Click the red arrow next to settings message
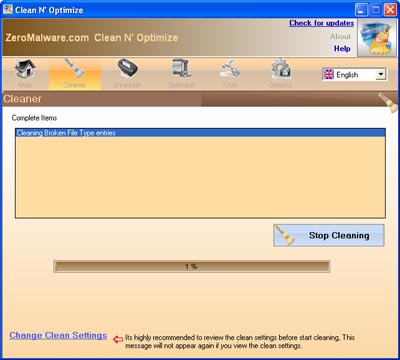 pos(118,339)
